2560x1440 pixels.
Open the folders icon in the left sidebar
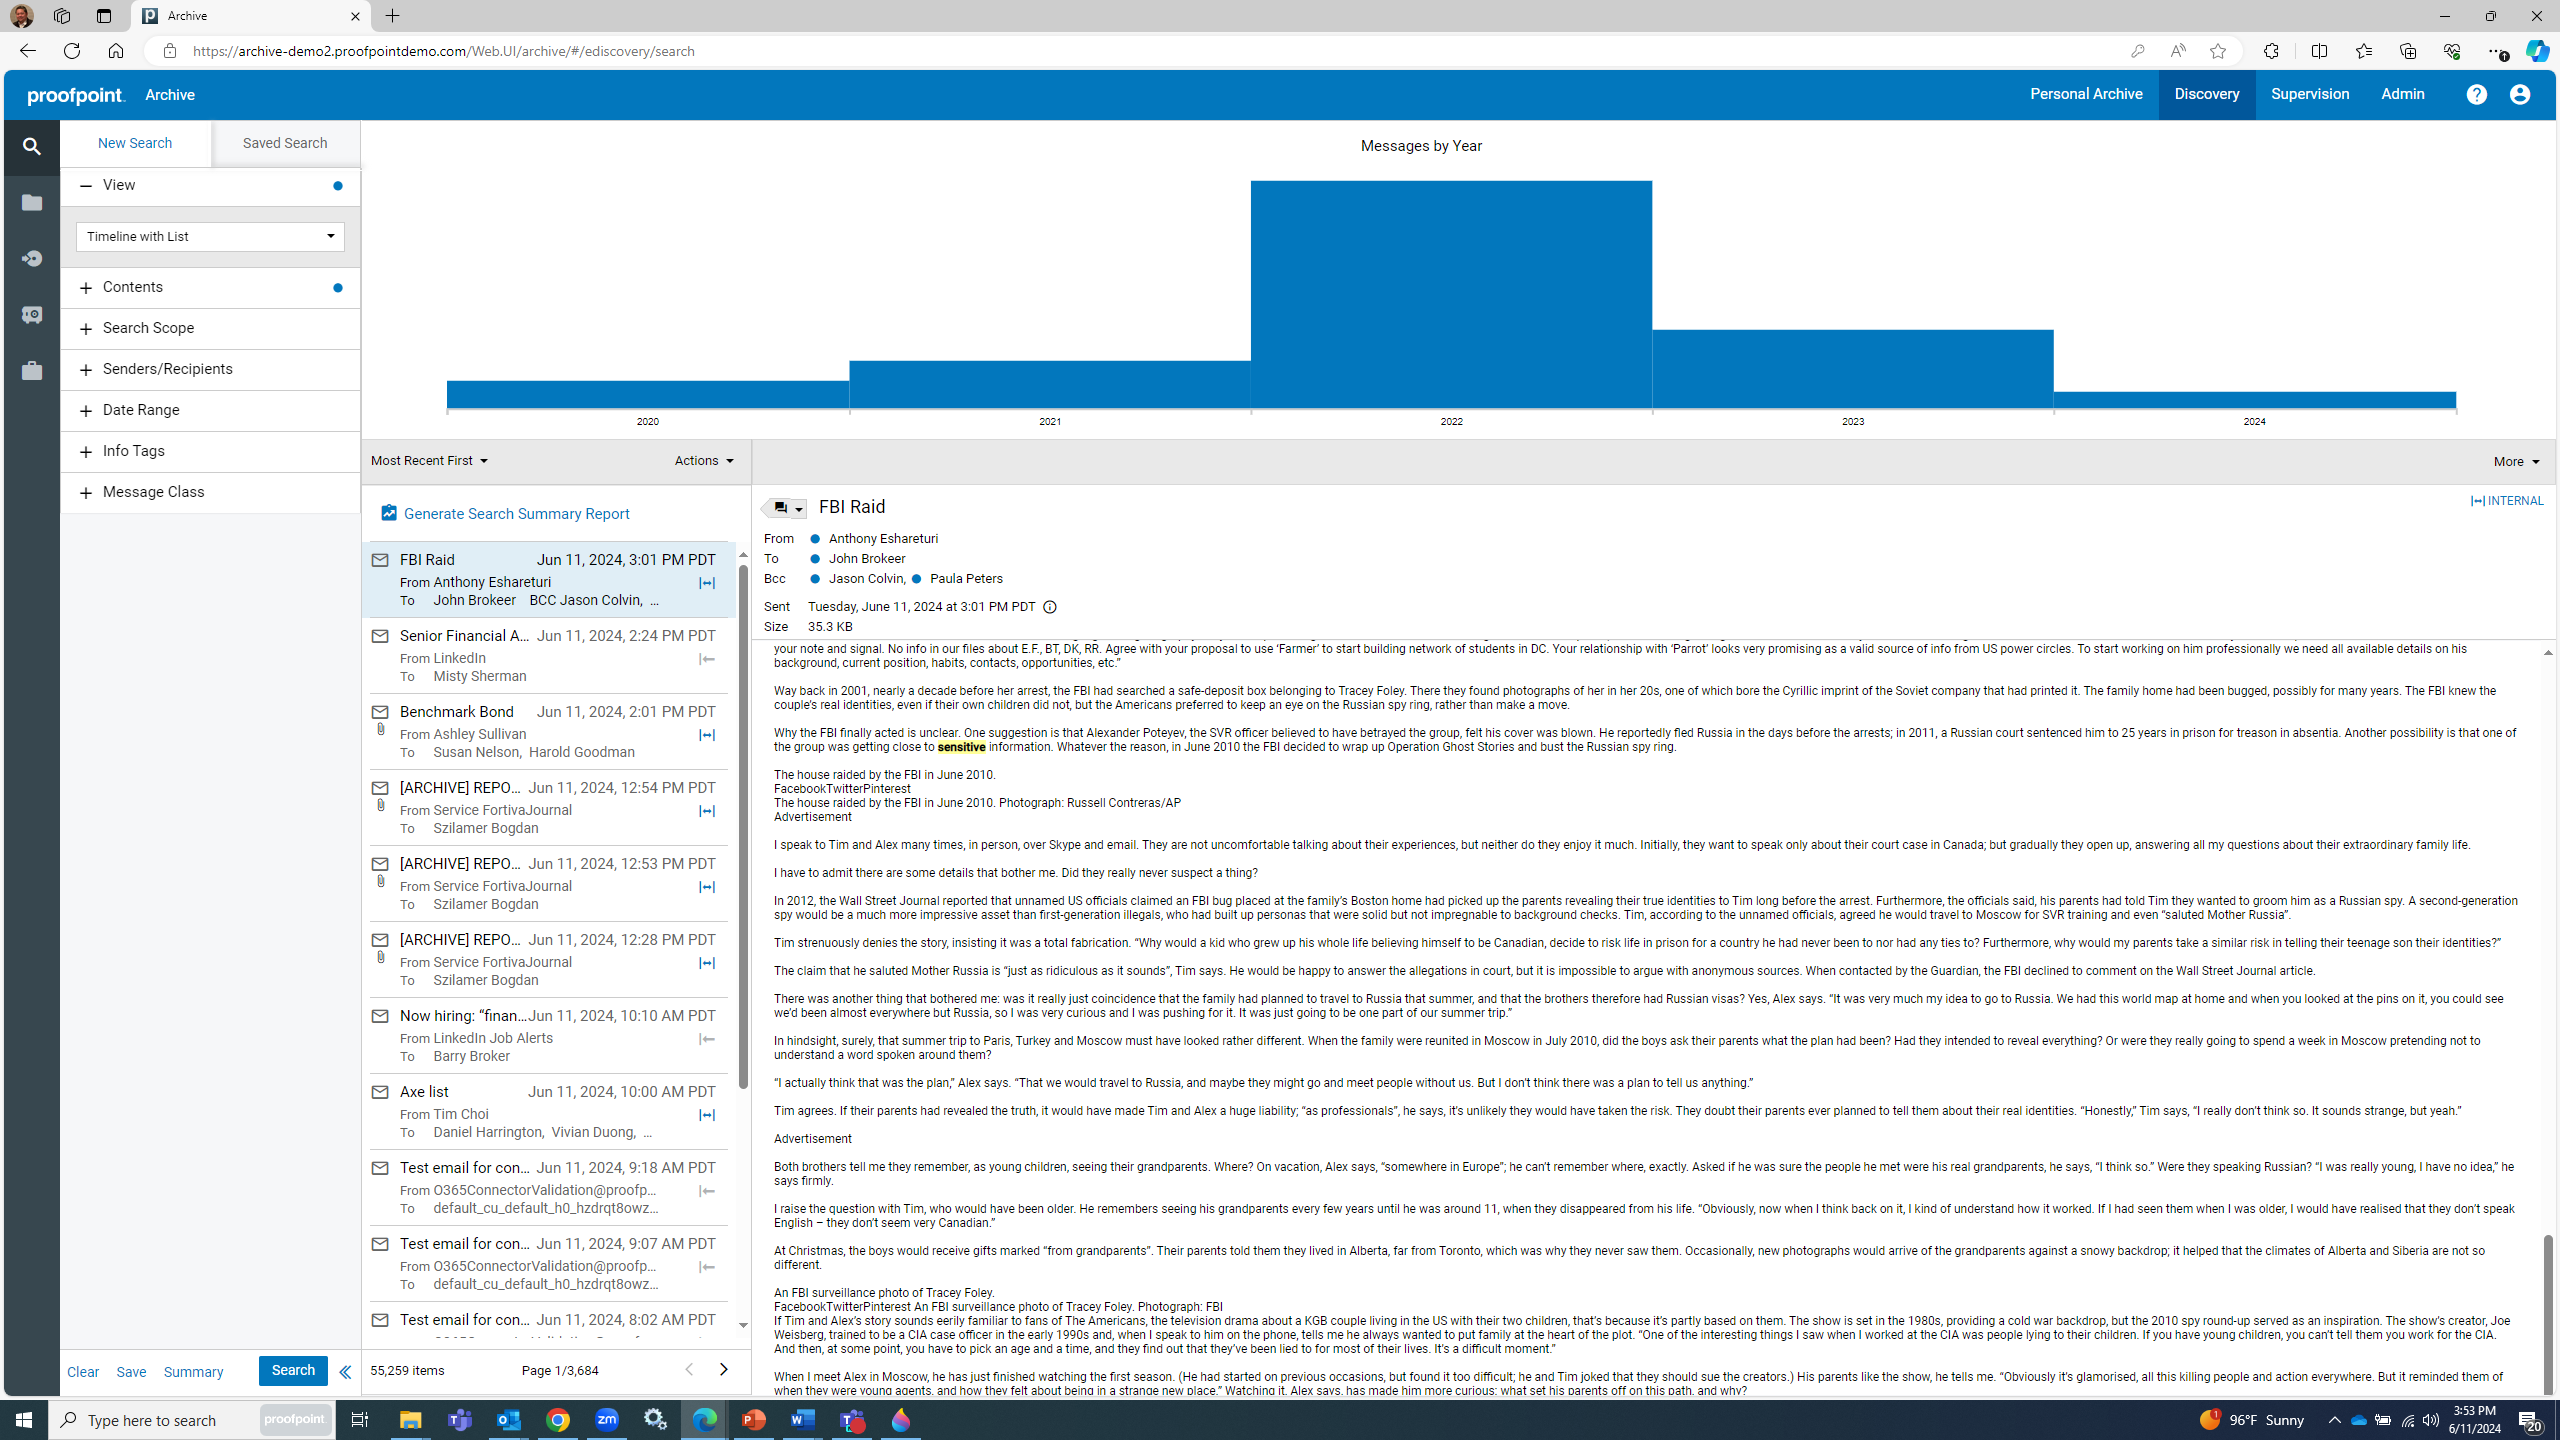click(32, 202)
